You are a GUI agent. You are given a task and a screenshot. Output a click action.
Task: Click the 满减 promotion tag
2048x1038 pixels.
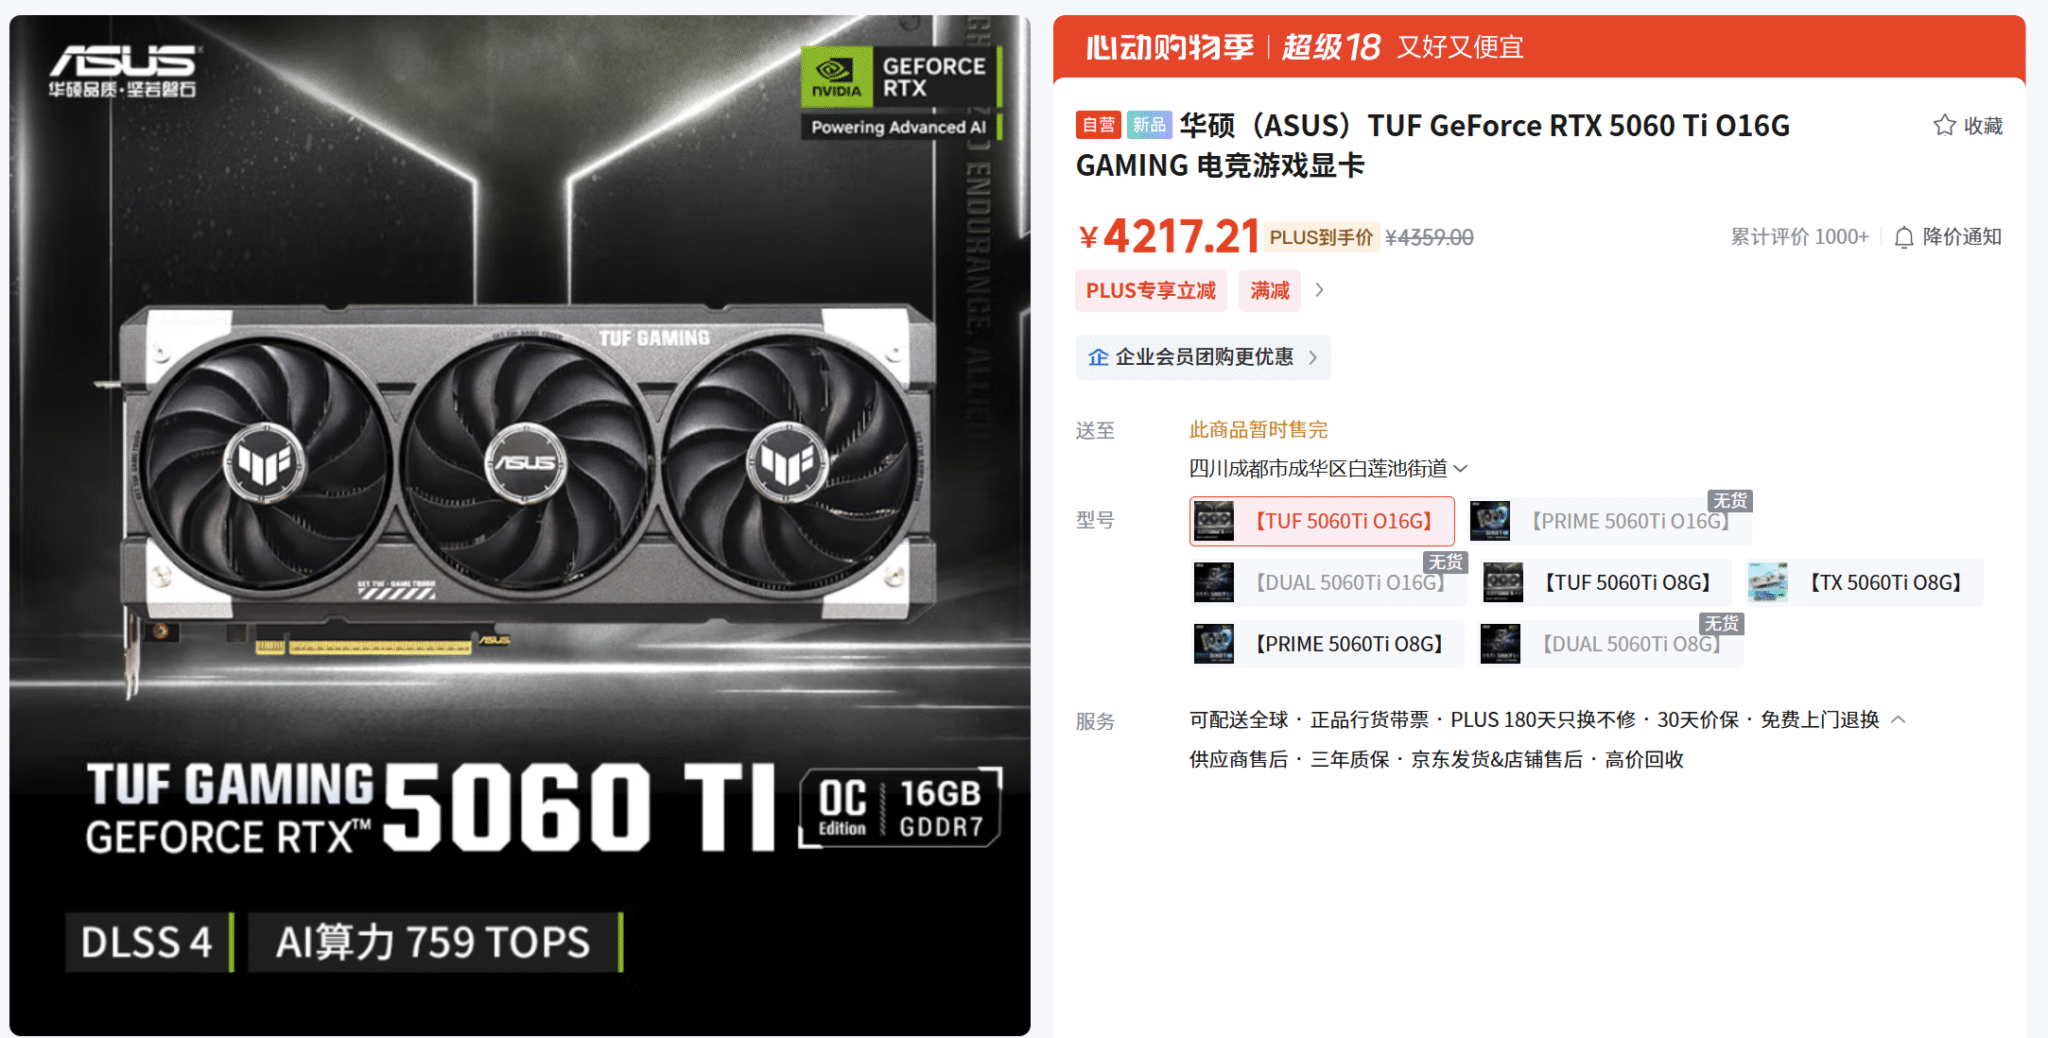click(x=1270, y=290)
